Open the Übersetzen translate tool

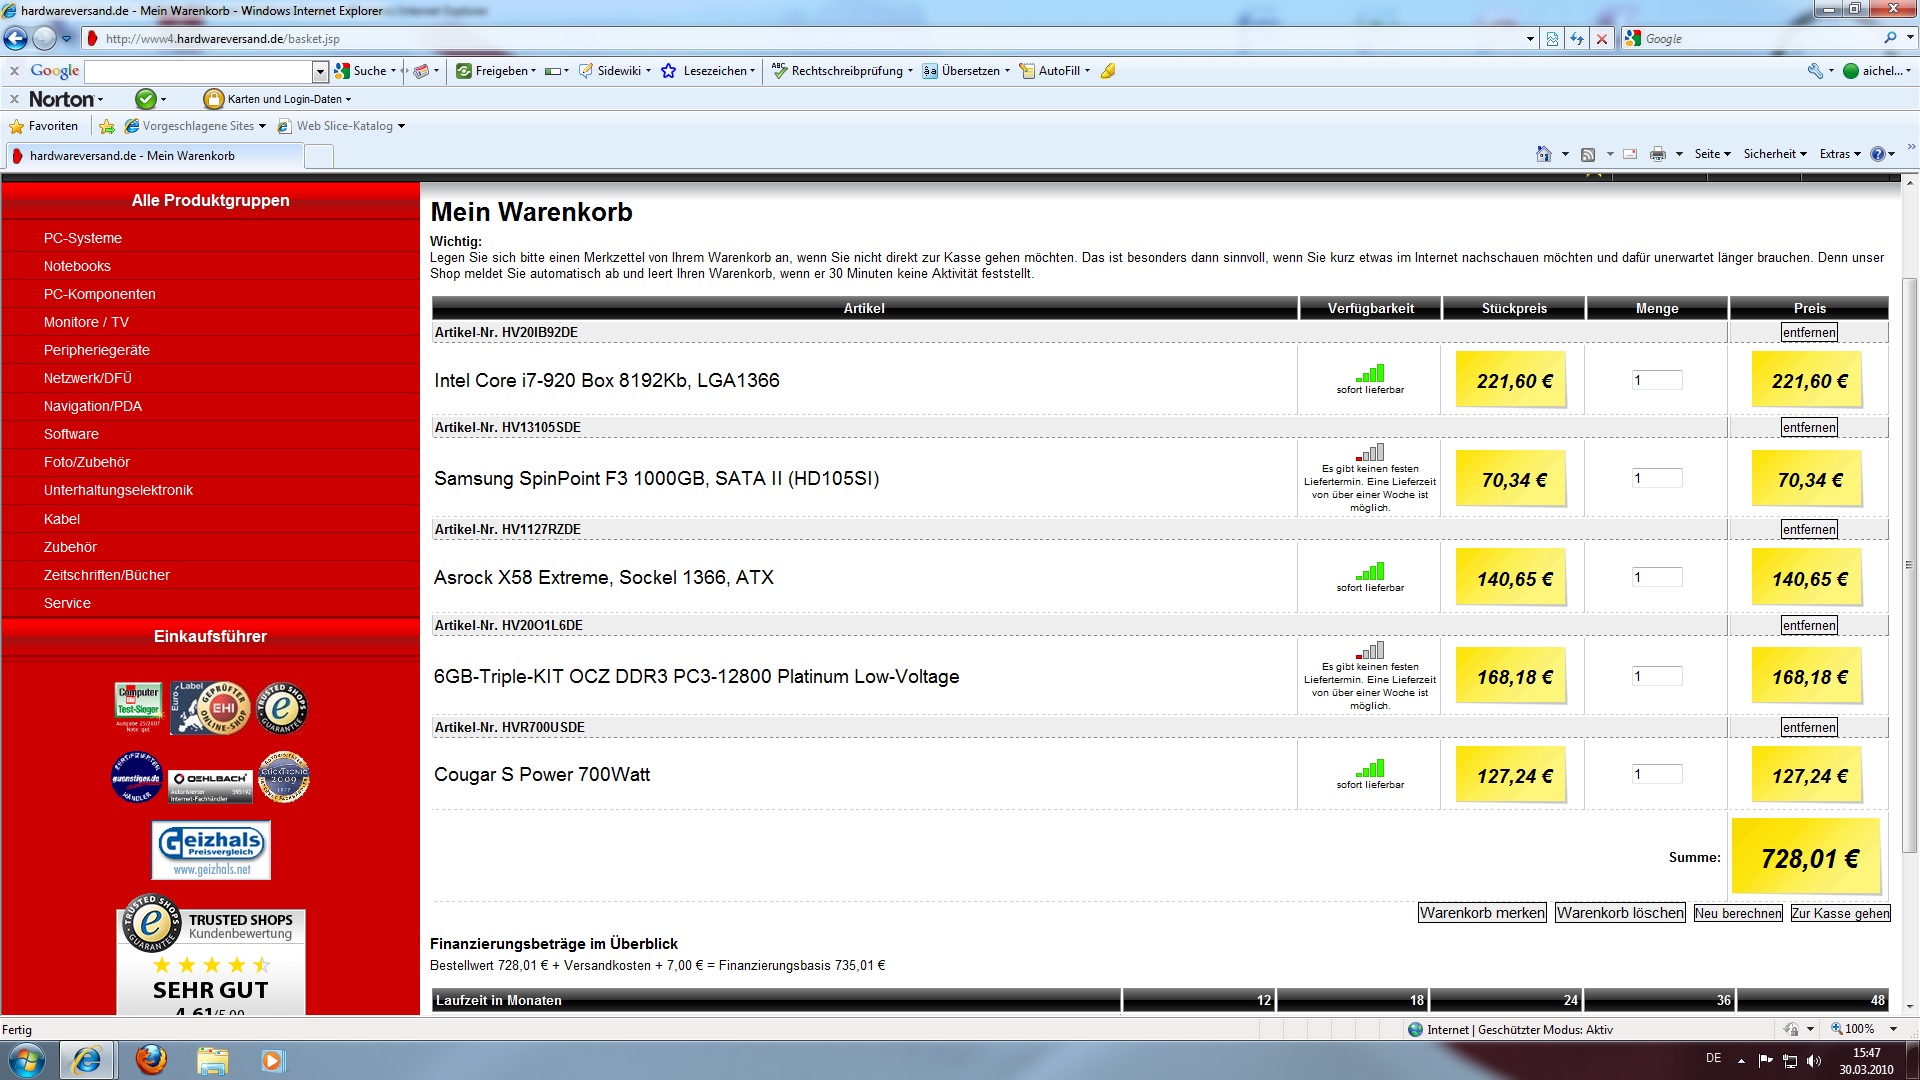click(966, 71)
